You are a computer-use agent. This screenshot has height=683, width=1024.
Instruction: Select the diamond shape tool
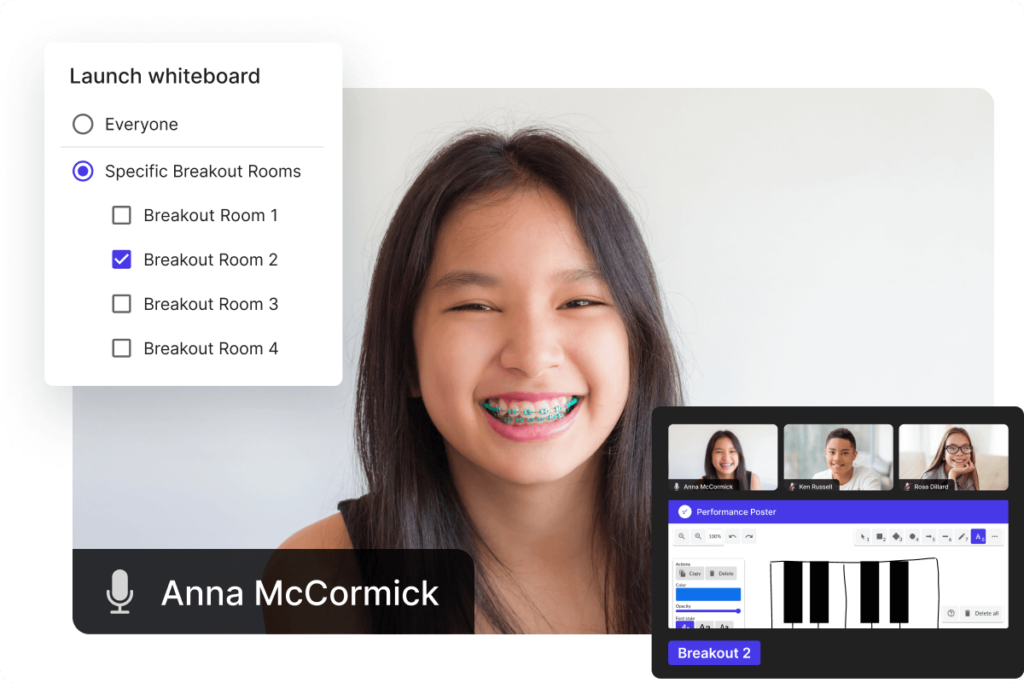(896, 537)
